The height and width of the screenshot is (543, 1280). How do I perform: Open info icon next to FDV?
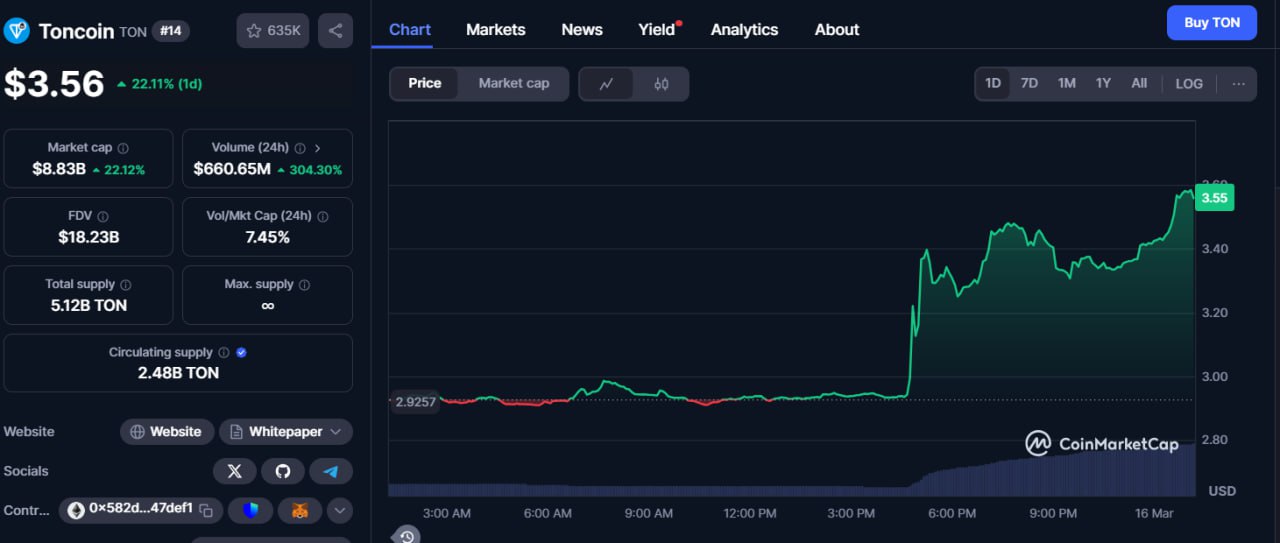click(x=103, y=216)
